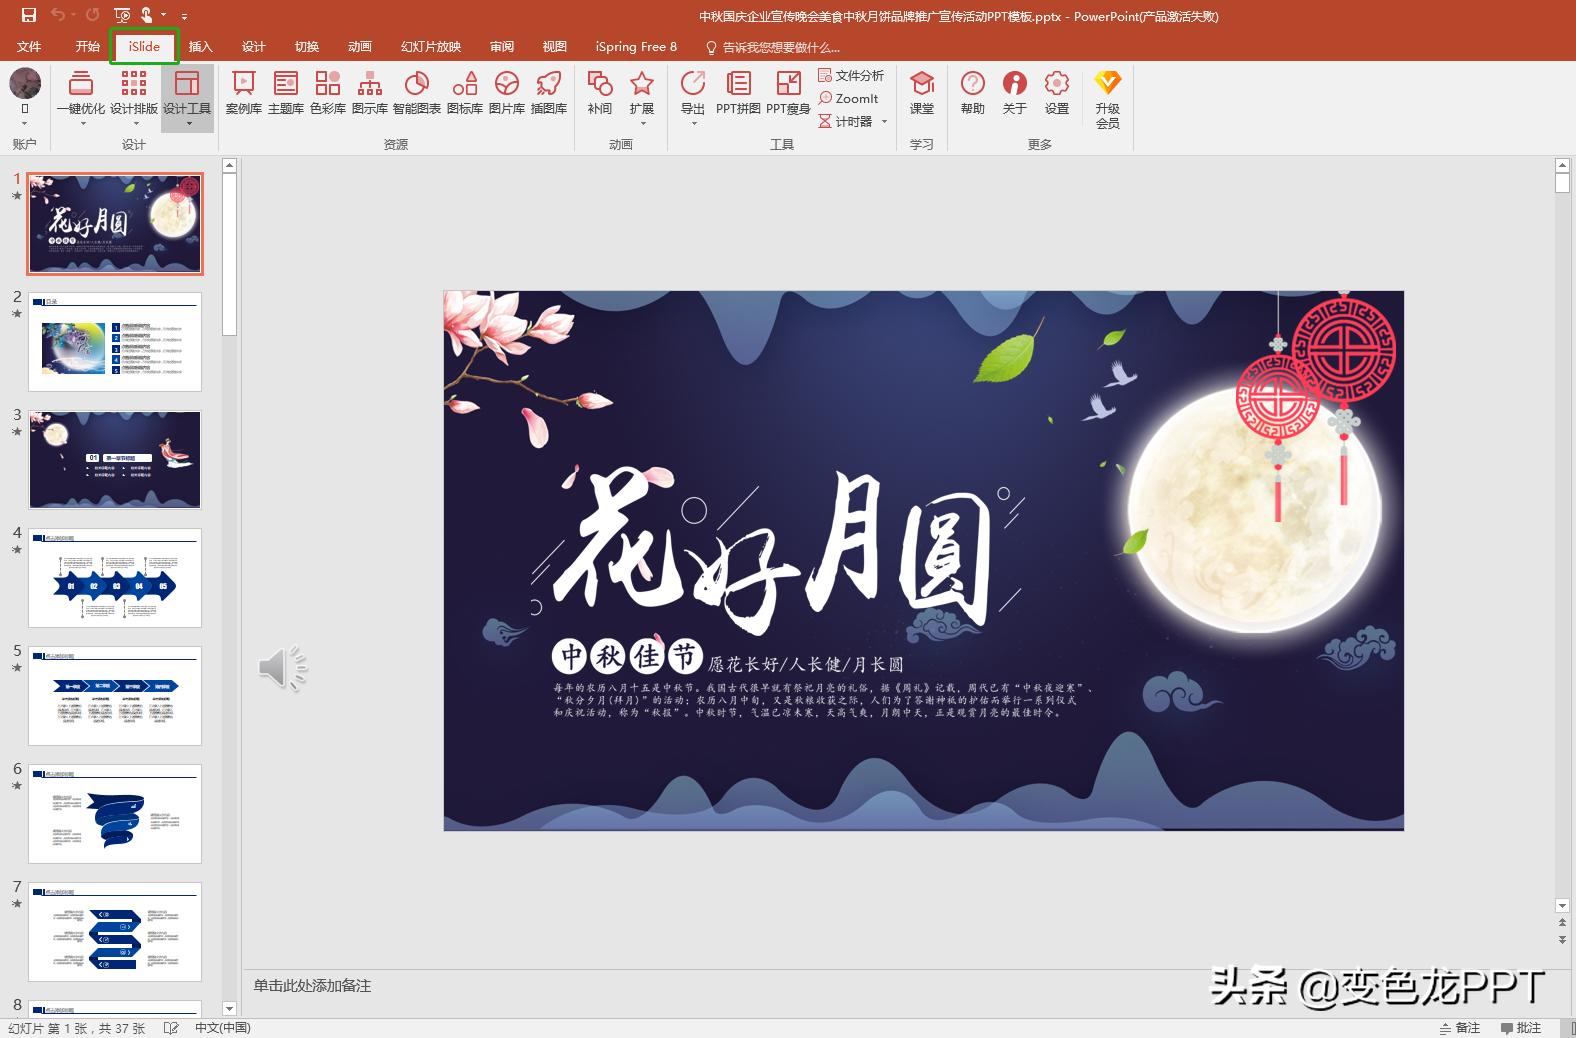Open 文件分析 file analysis
Screen dimensions: 1576x1038
(x=851, y=75)
